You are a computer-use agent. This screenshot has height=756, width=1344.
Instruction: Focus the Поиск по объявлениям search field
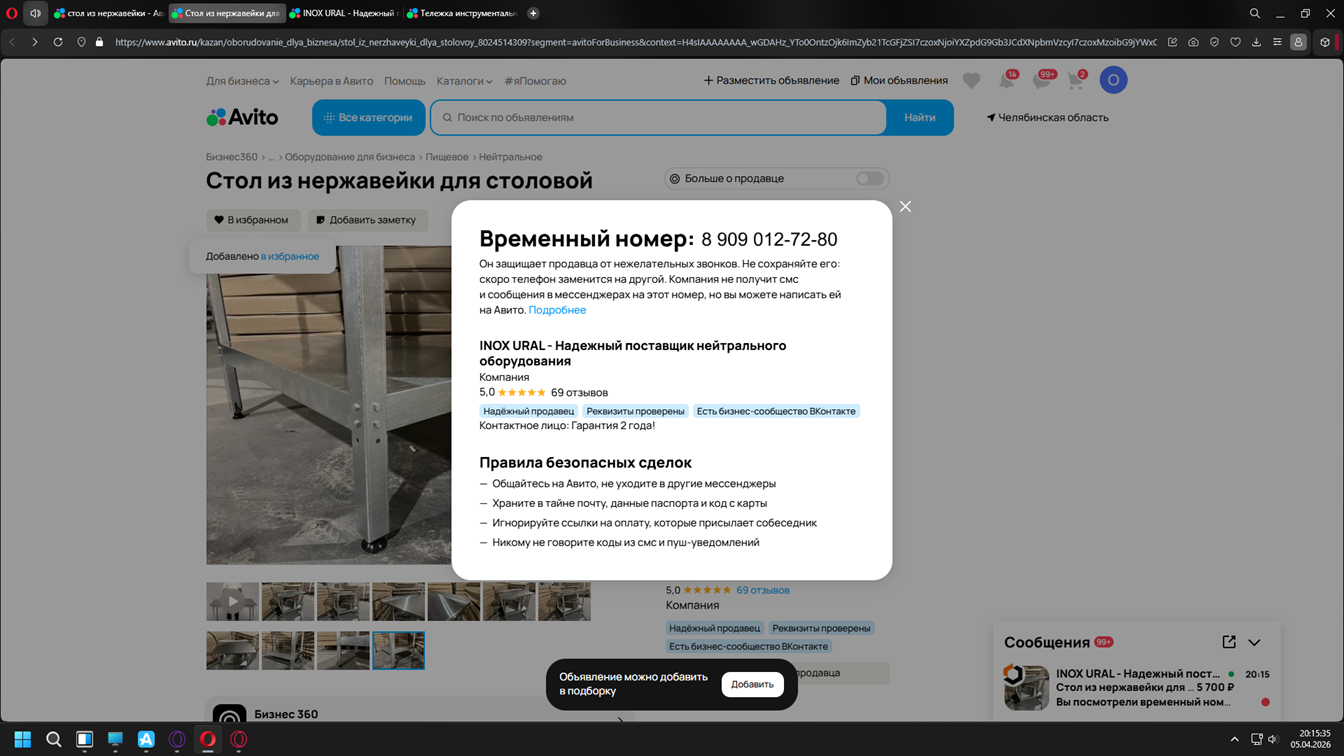659,117
